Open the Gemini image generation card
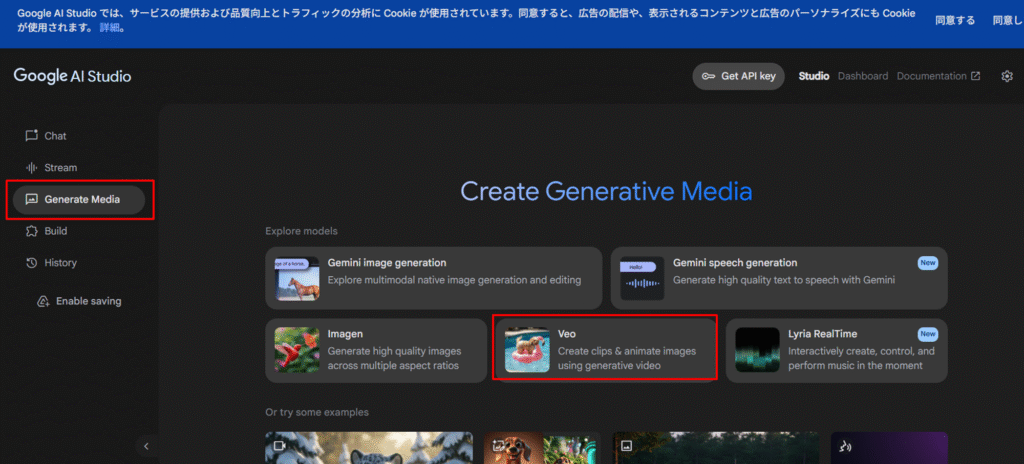This screenshot has height=464, width=1024. tap(434, 278)
